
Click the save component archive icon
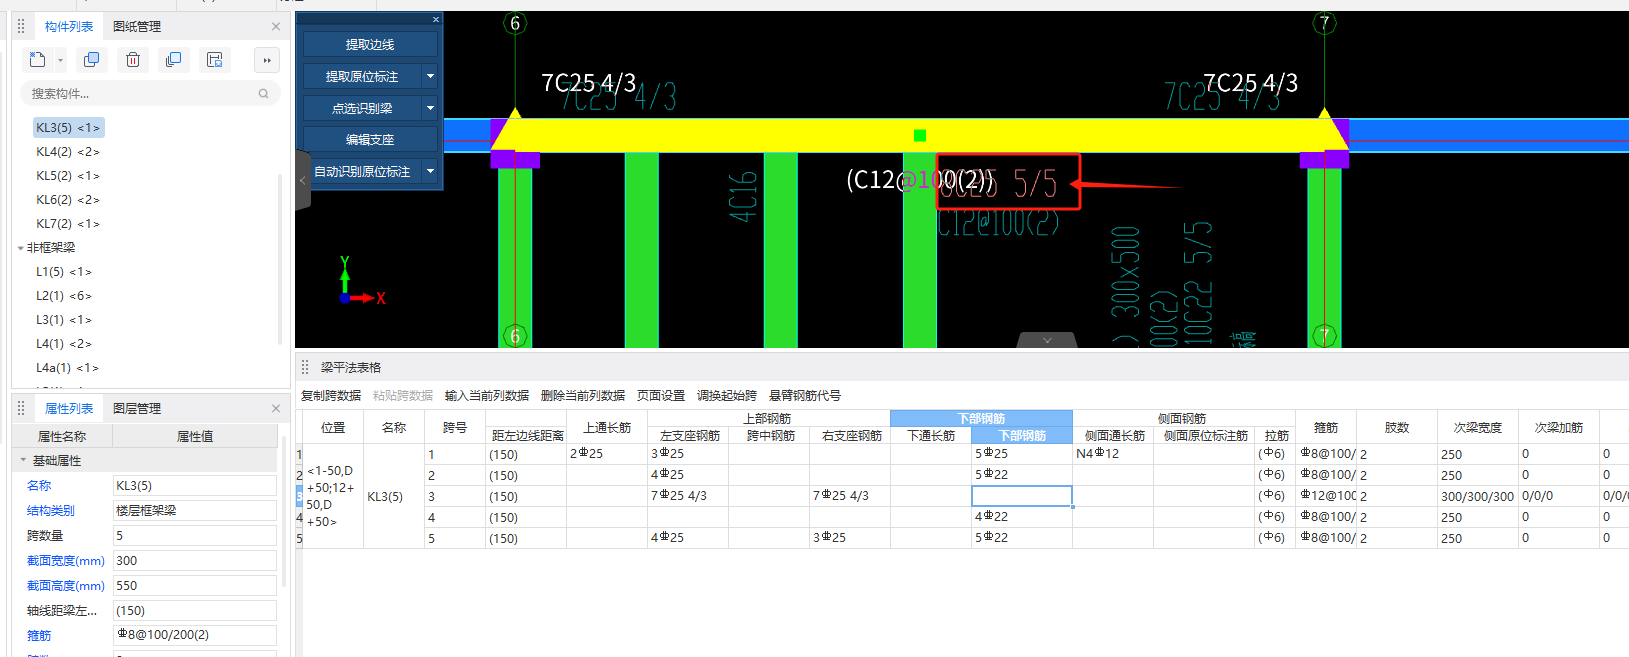(214, 60)
